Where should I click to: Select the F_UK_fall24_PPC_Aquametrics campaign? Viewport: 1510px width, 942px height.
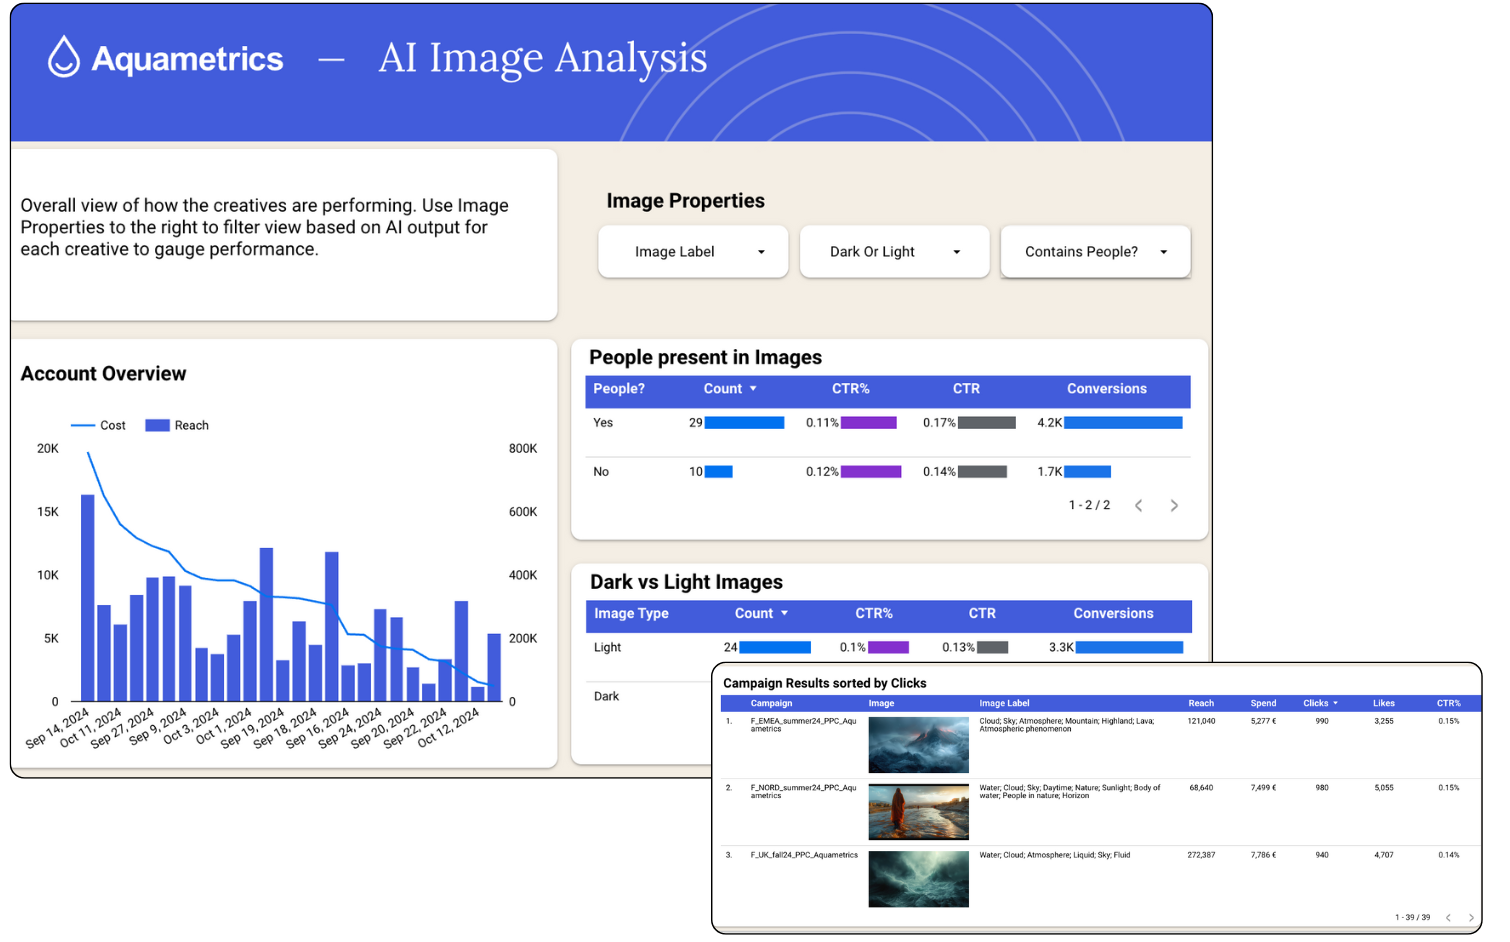pos(804,855)
